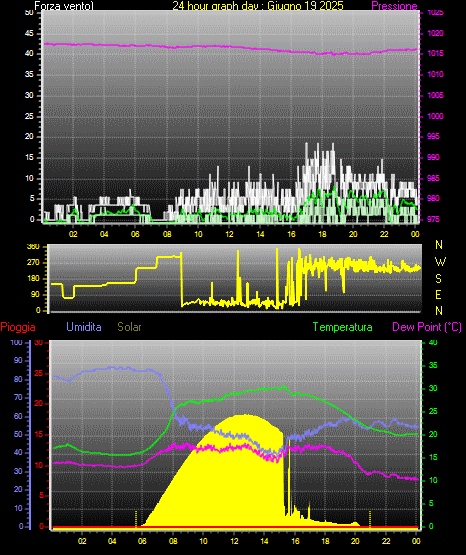The height and width of the screenshot is (555, 466).
Task: Click the yellow sunrise marker near hour 06
Action: coord(136,519)
